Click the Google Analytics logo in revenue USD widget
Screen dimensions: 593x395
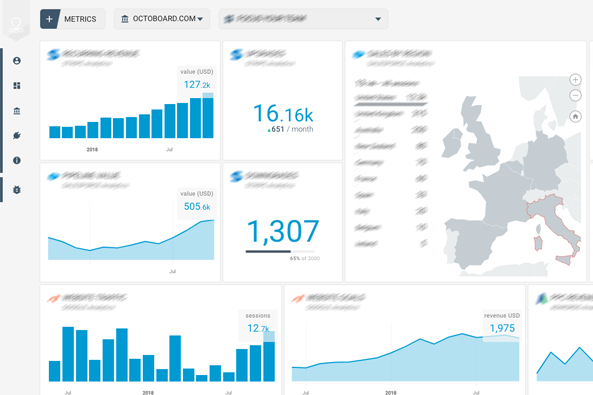(x=298, y=299)
